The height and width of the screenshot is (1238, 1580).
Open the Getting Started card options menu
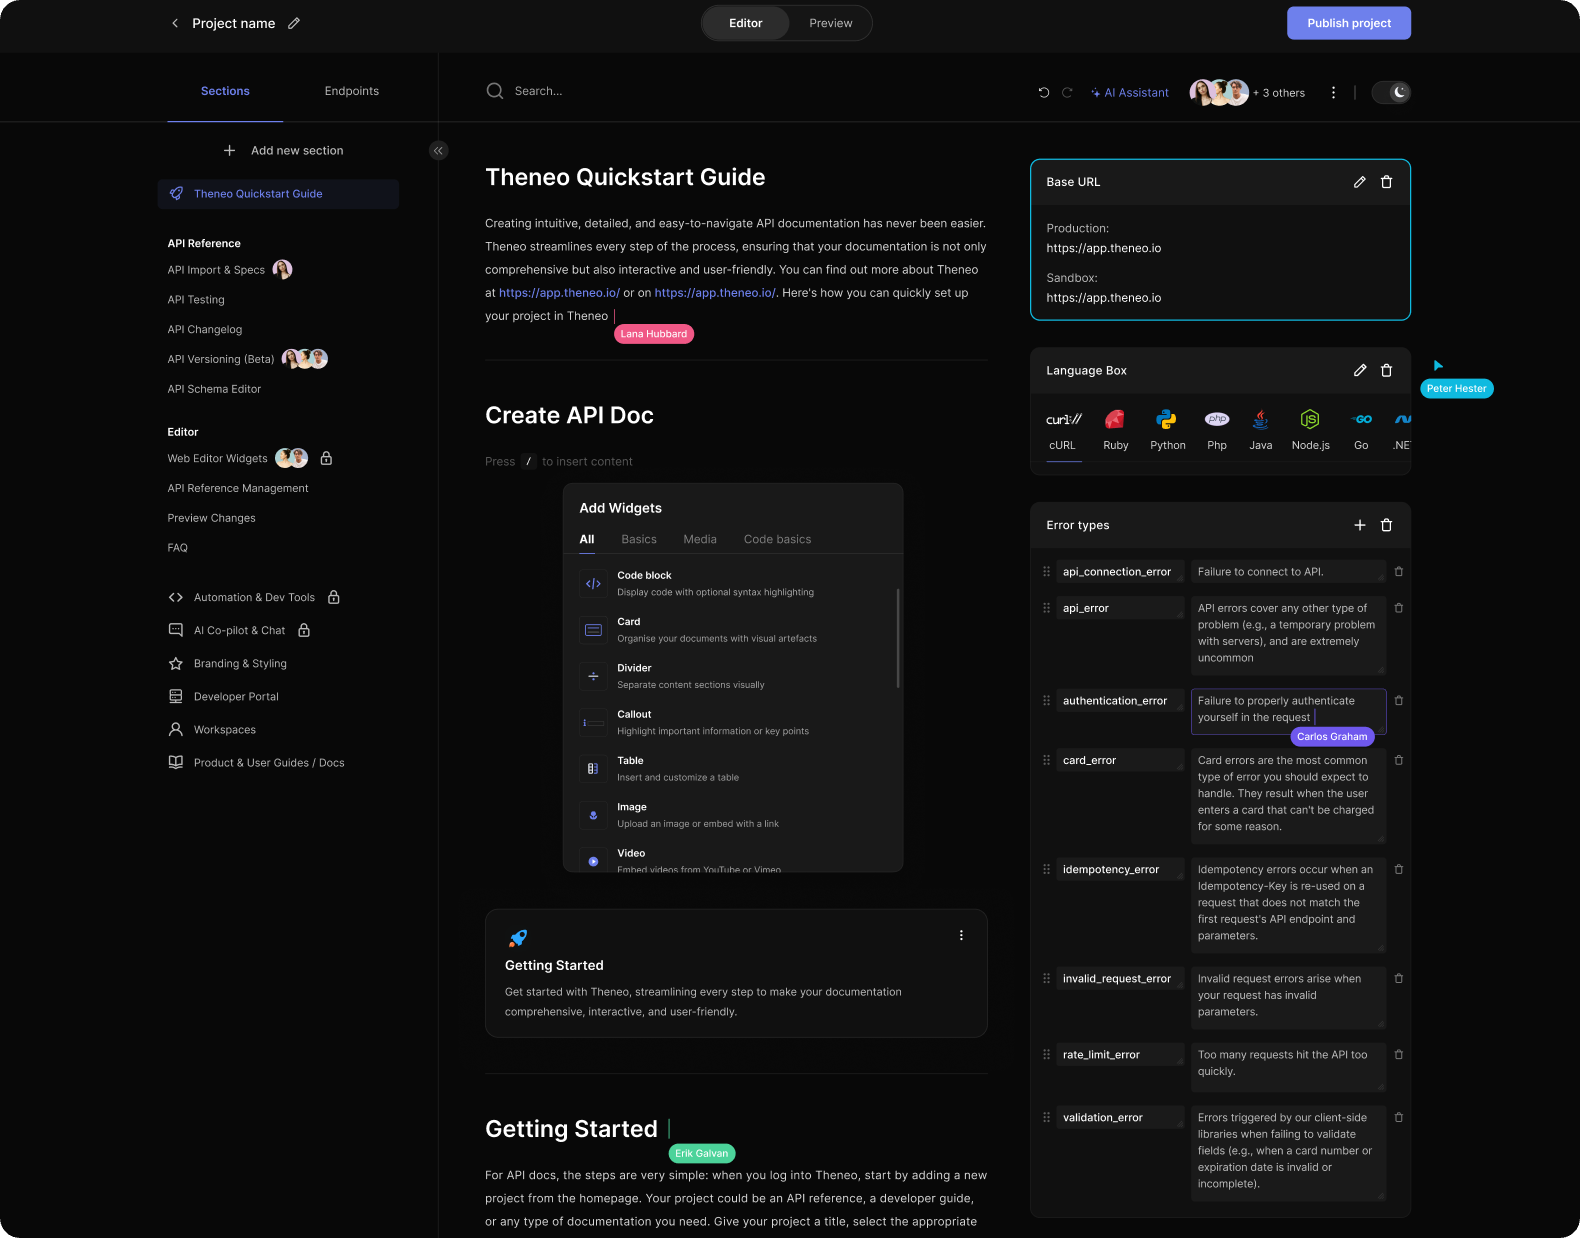pos(961,936)
